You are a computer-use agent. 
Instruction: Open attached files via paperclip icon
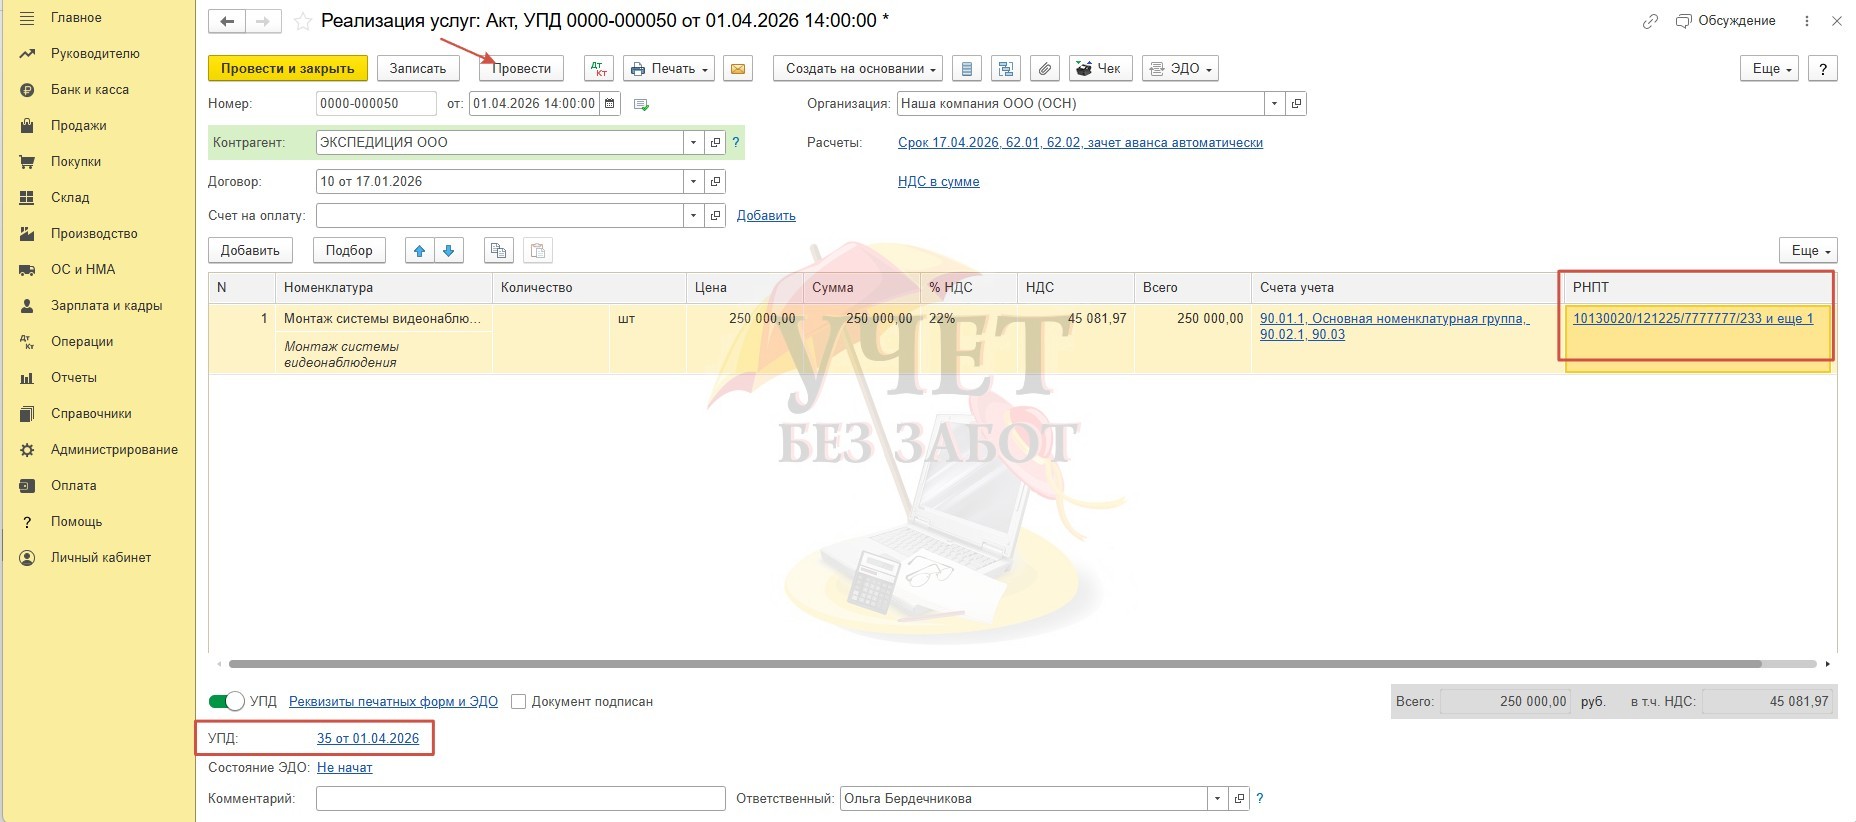1044,69
